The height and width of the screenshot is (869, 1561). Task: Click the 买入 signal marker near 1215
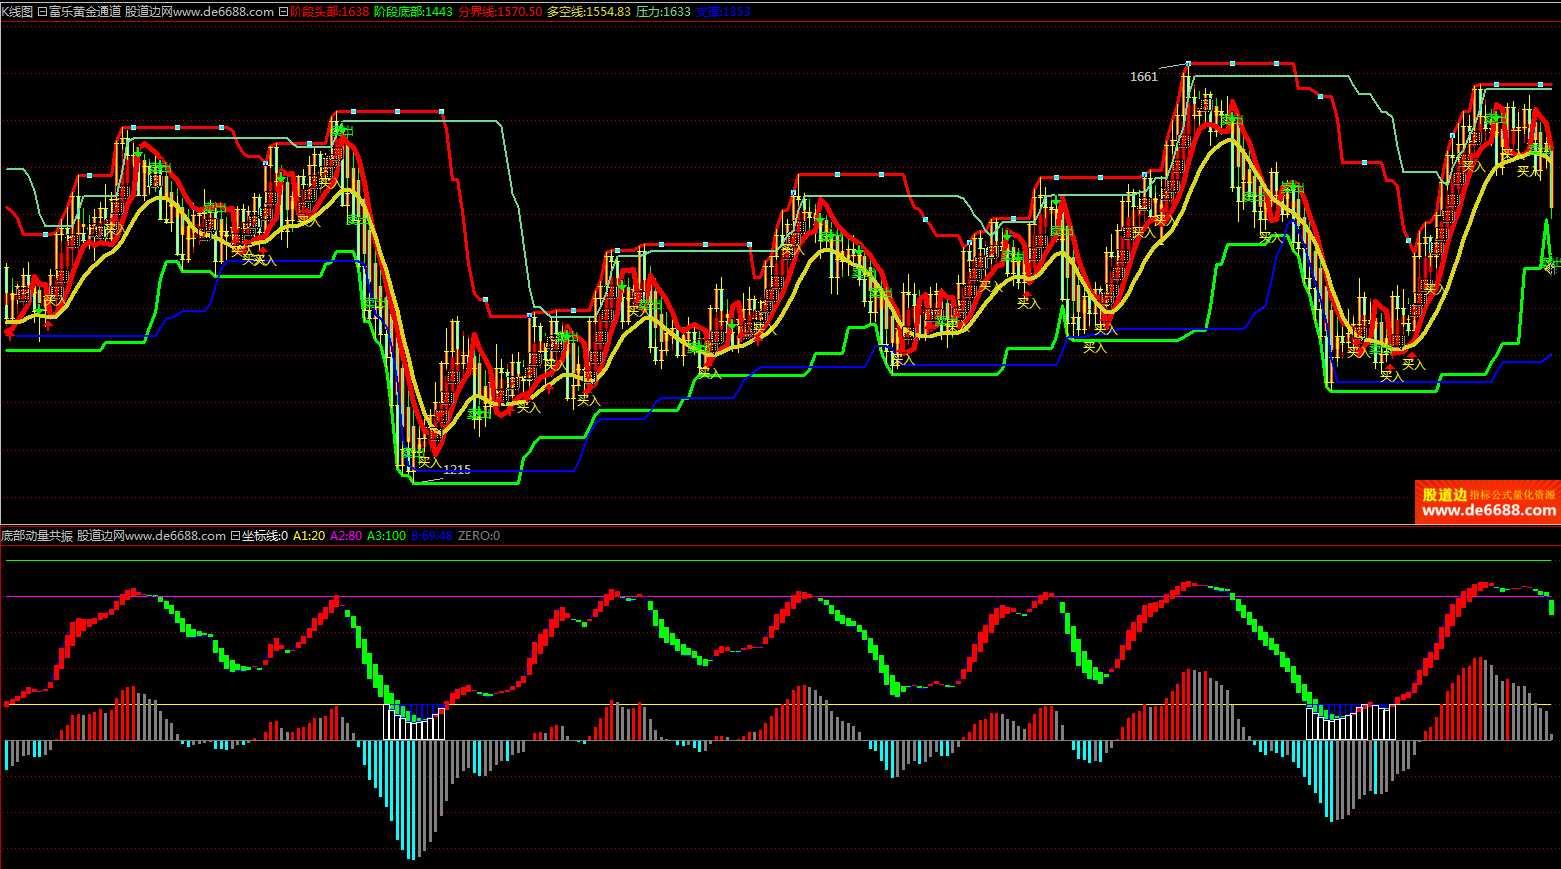click(428, 461)
